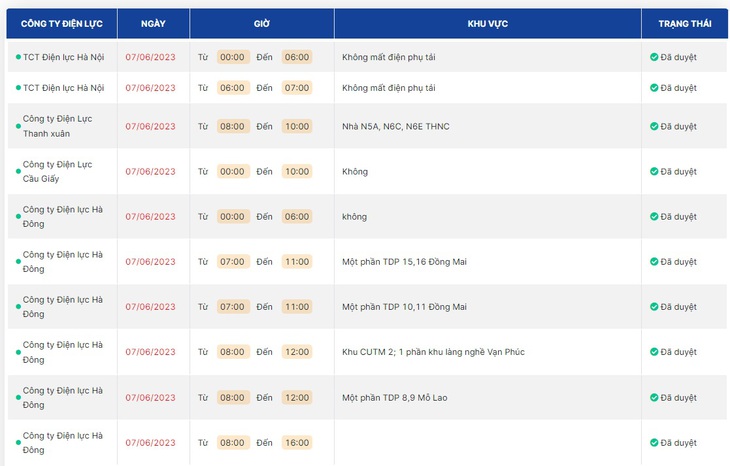Click green status dot beside Công ty Điện Lực Thanh xuân
730x466 pixels.
(18, 126)
